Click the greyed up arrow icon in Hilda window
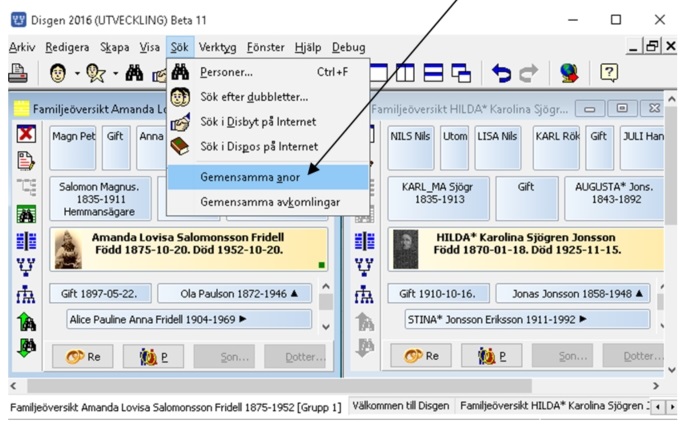 click(x=364, y=322)
